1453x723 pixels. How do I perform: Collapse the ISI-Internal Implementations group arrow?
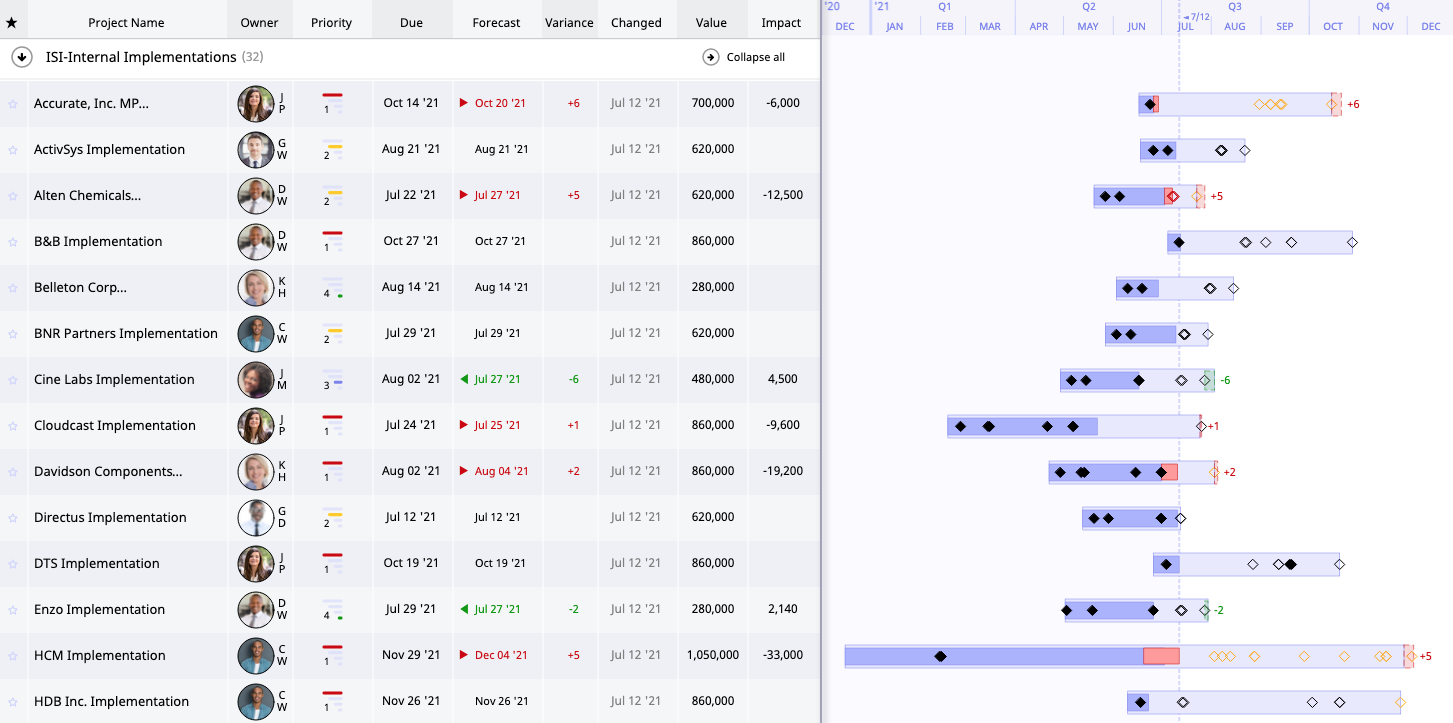20,57
